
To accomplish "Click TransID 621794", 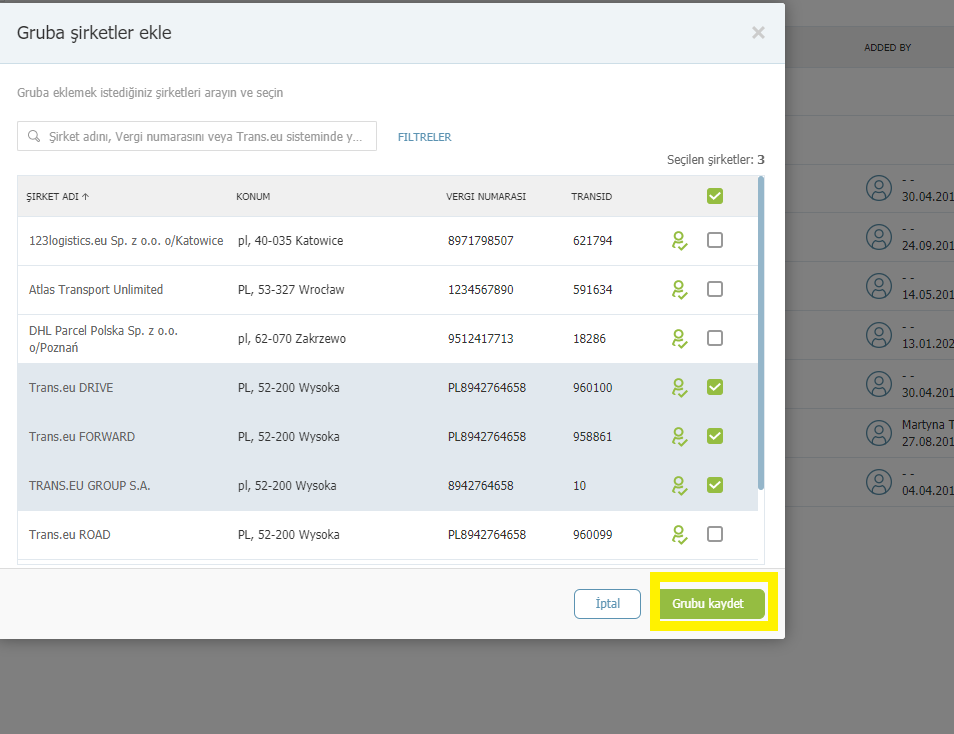I will [x=593, y=241].
